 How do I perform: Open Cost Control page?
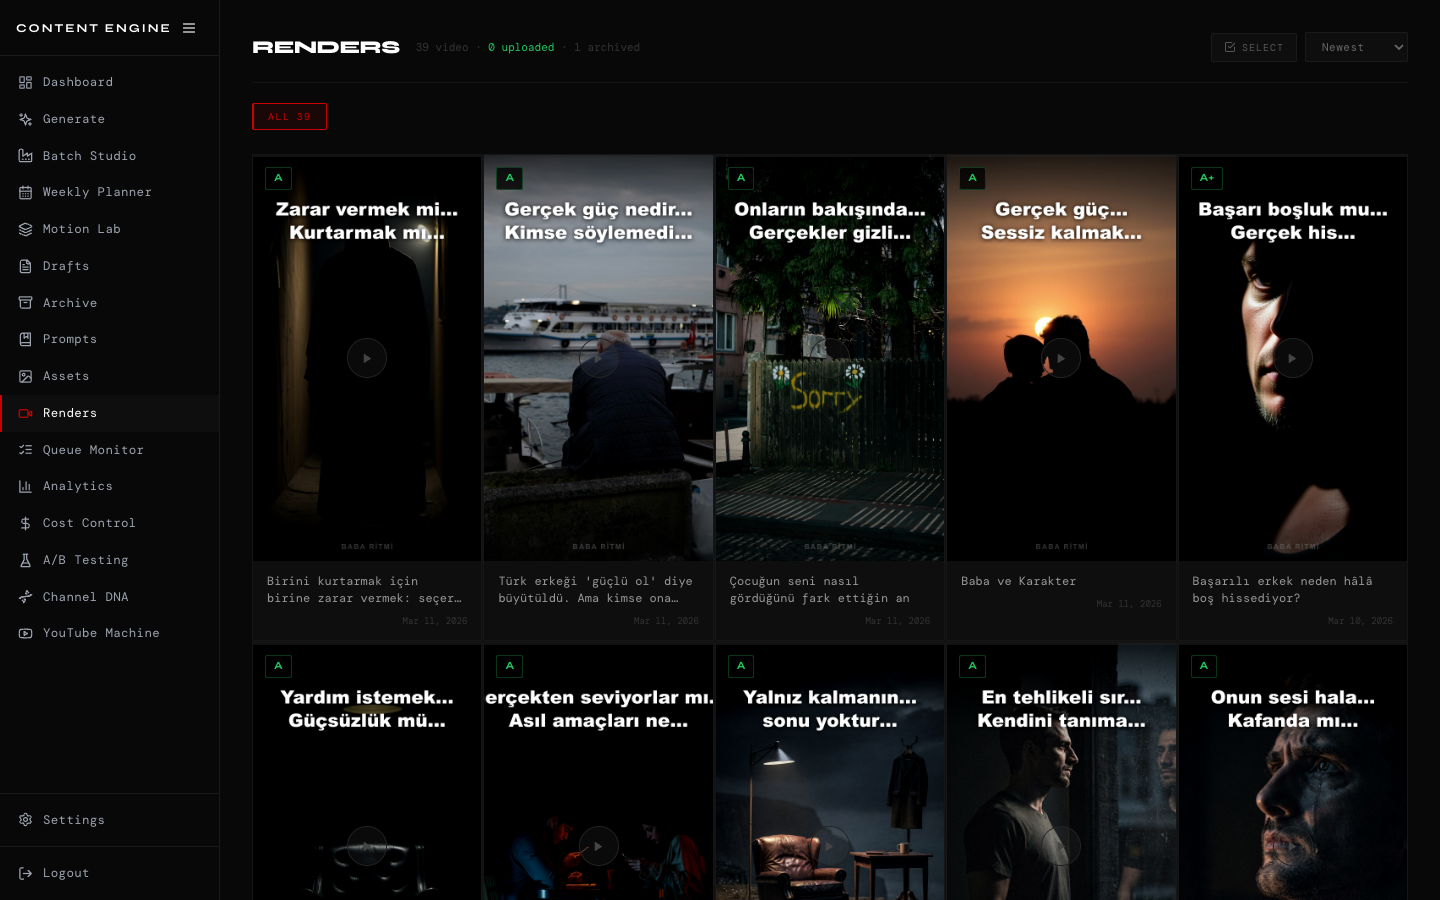89,523
